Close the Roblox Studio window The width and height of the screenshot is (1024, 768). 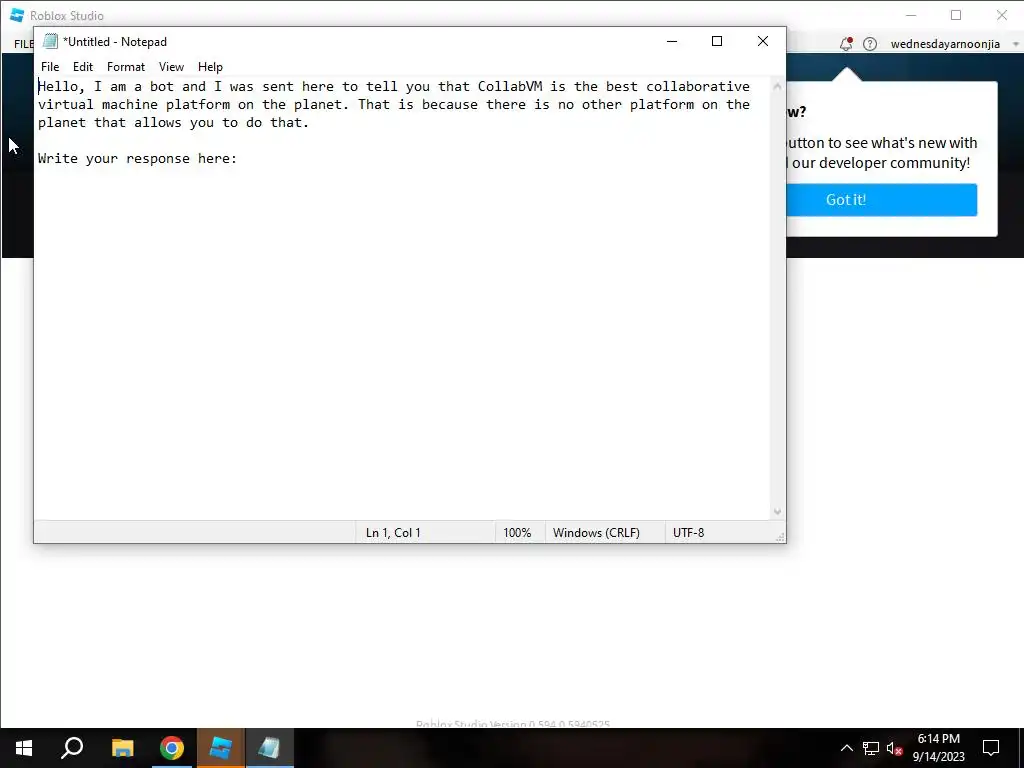click(x=1001, y=15)
